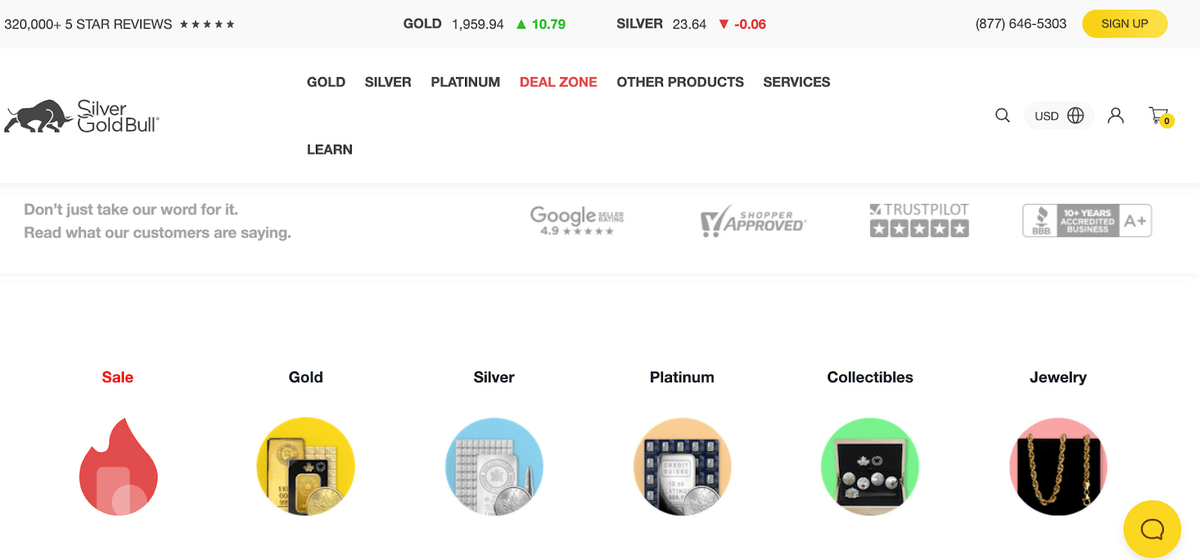
Task: Click the Gold category label
Action: (306, 377)
